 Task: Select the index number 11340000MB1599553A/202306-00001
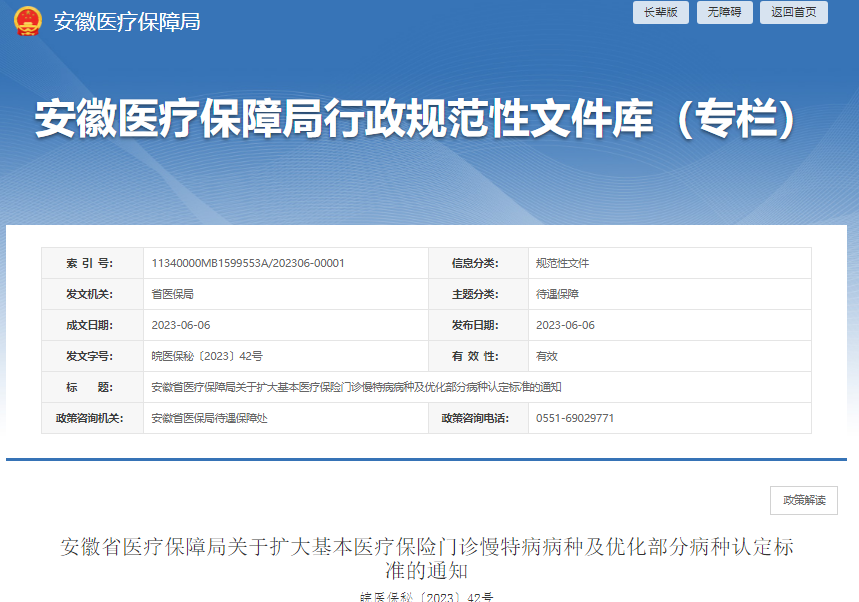248,263
